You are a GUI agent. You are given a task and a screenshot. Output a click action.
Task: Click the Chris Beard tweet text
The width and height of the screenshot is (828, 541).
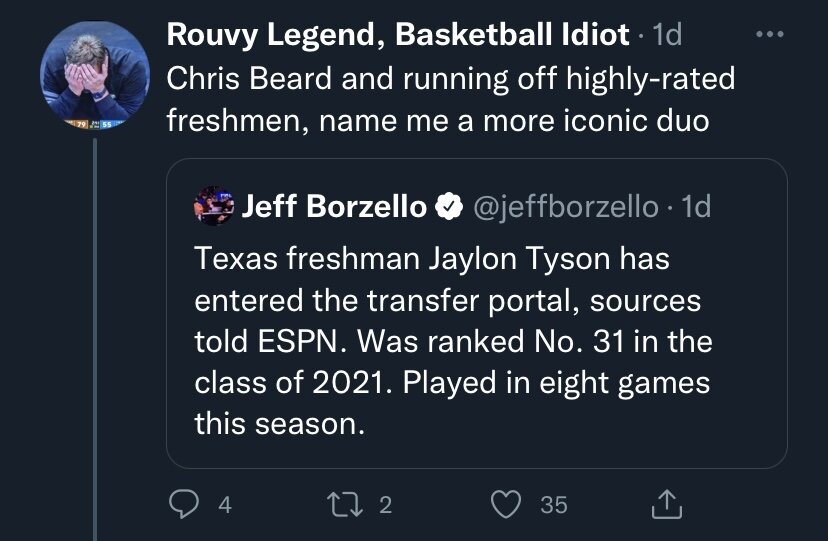click(x=450, y=99)
